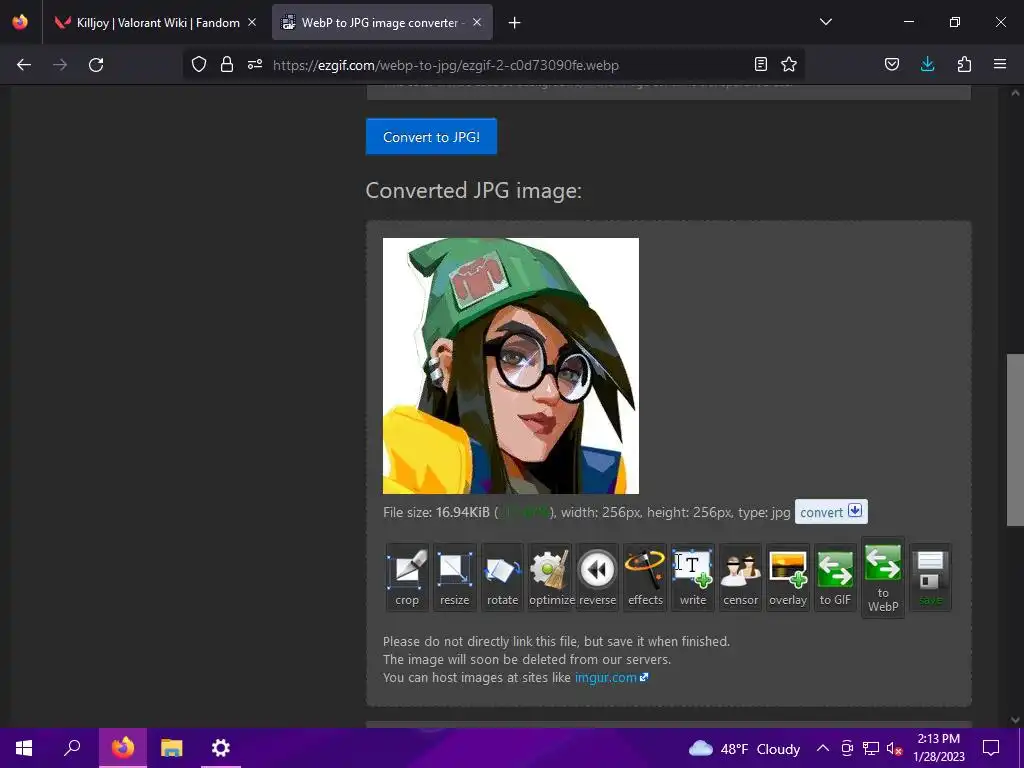Open the optimize tool
This screenshot has height=768, width=1024.
[551, 577]
